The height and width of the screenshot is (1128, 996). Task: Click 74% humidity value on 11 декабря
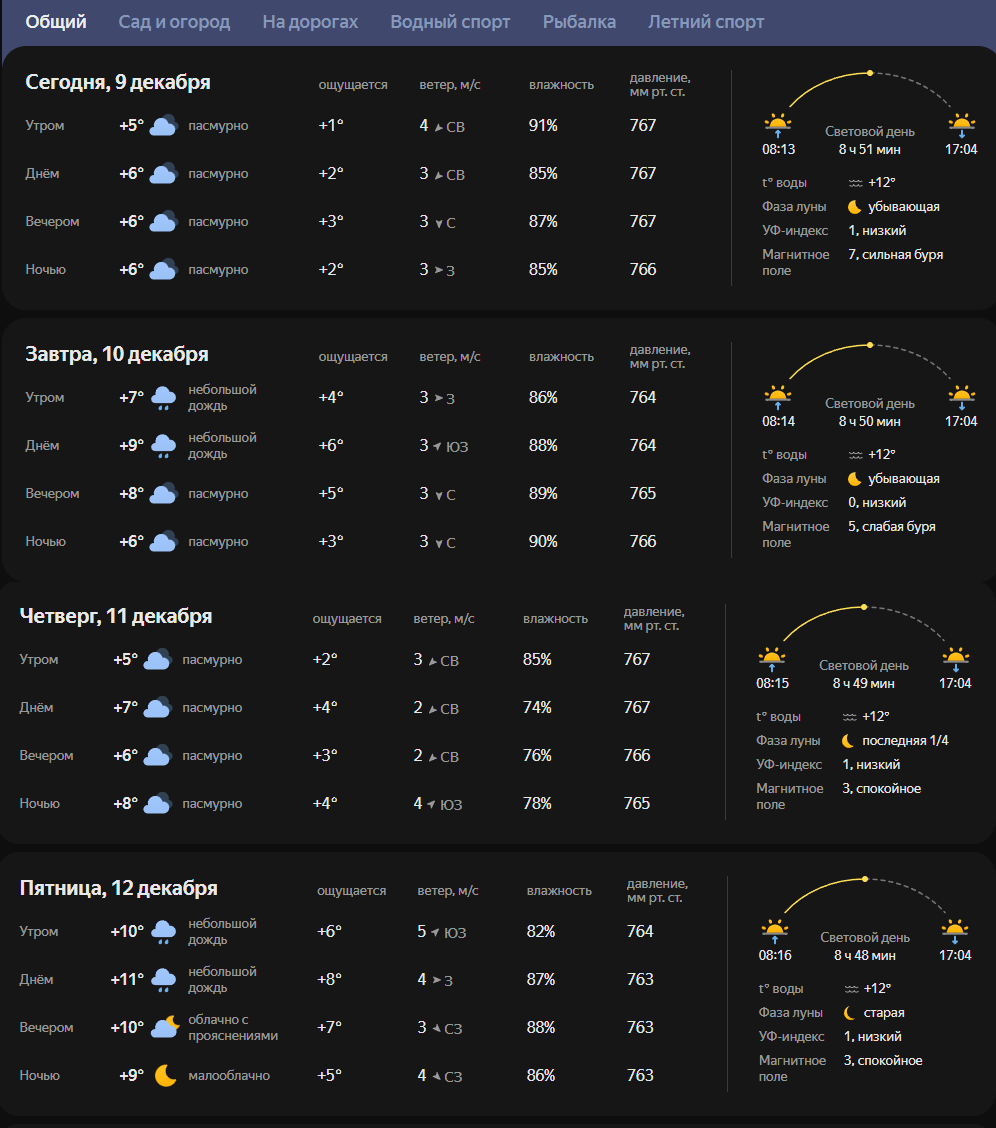point(537,708)
